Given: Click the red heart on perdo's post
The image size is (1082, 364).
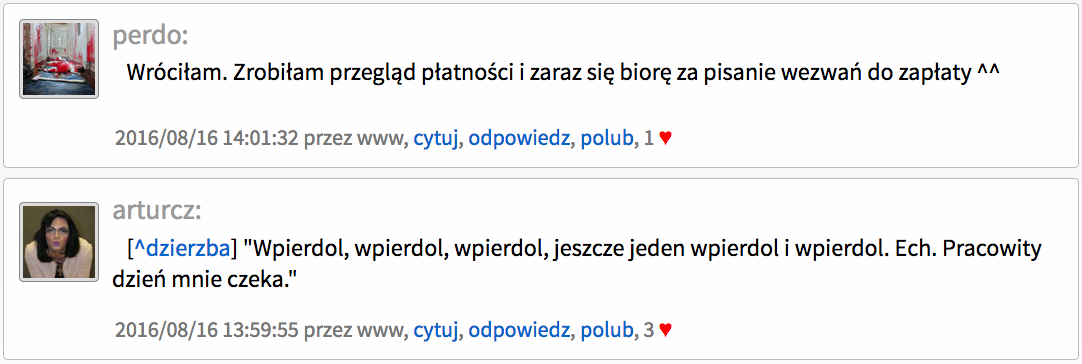Looking at the screenshot, I should [665, 138].
